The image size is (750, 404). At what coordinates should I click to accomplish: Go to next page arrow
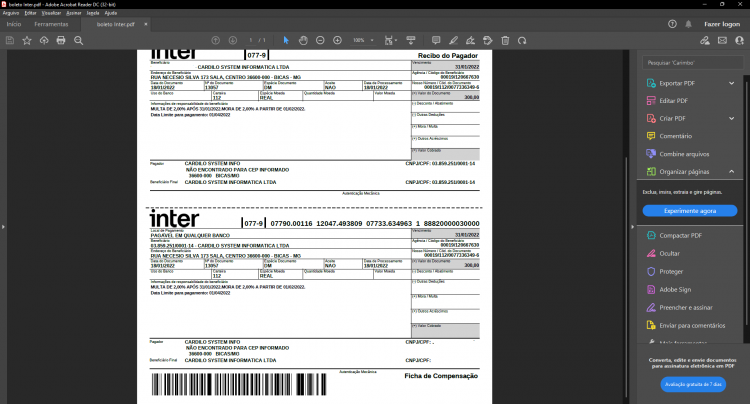click(x=233, y=41)
